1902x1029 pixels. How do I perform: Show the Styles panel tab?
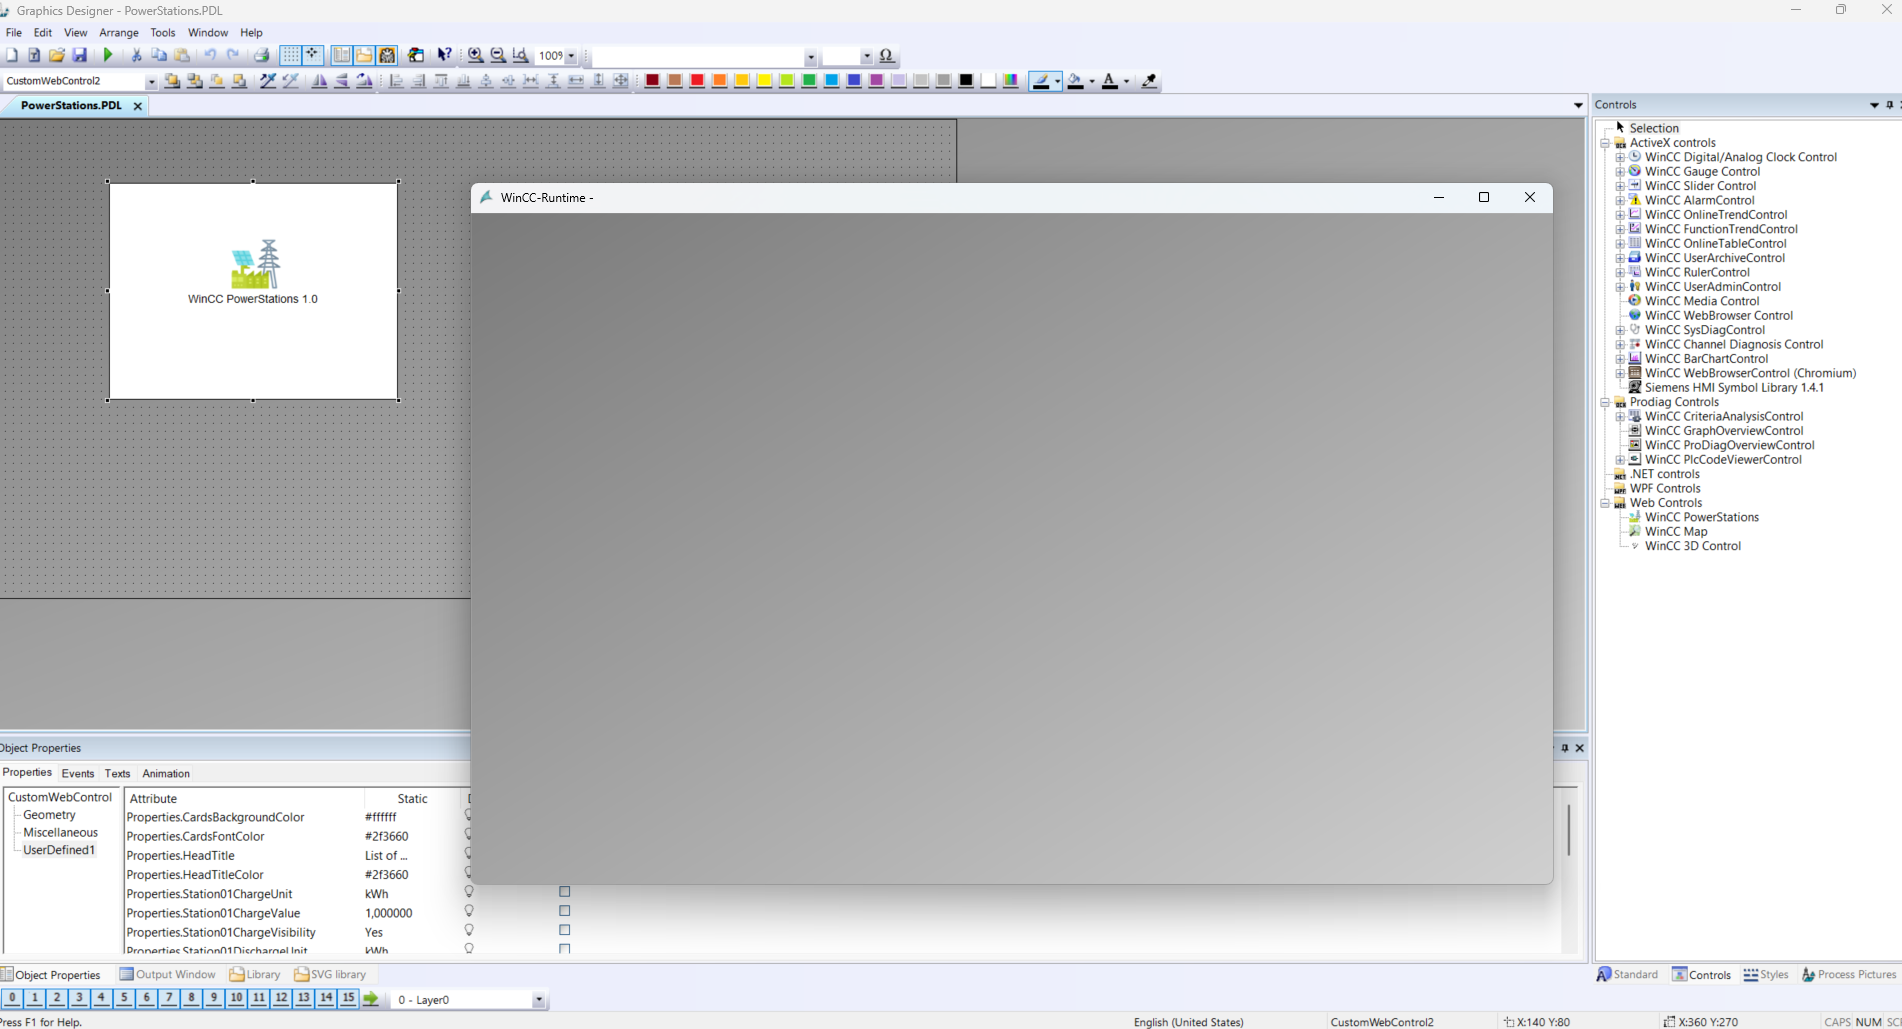point(1766,975)
